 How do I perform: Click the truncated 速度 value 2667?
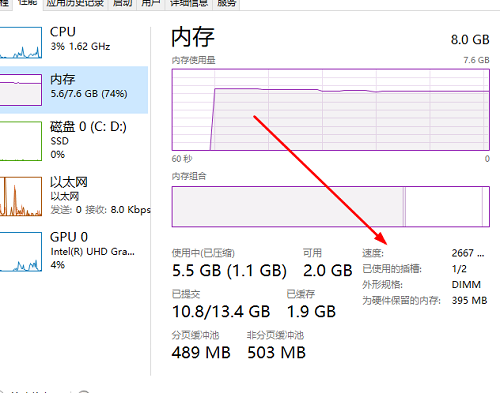pyautogui.click(x=468, y=253)
